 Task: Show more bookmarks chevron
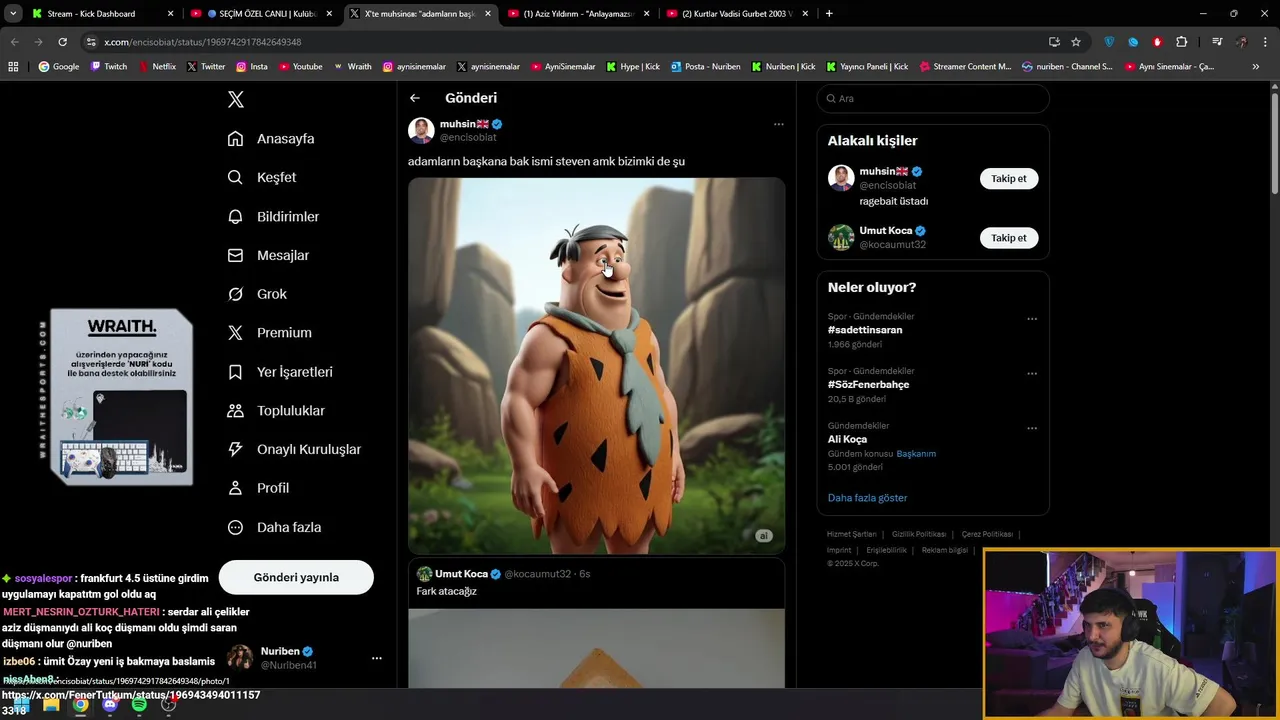[1256, 66]
